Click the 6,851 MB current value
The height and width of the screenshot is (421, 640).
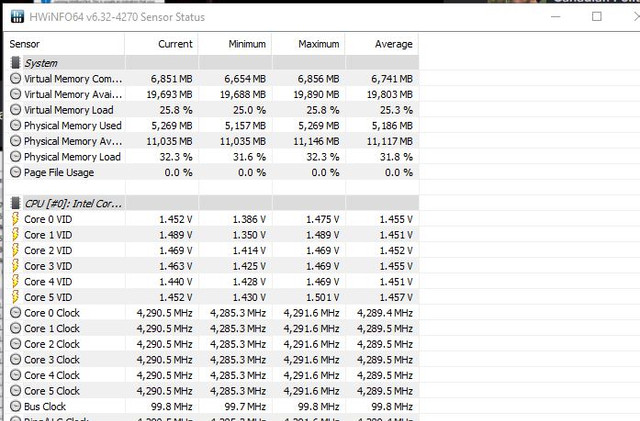point(171,79)
